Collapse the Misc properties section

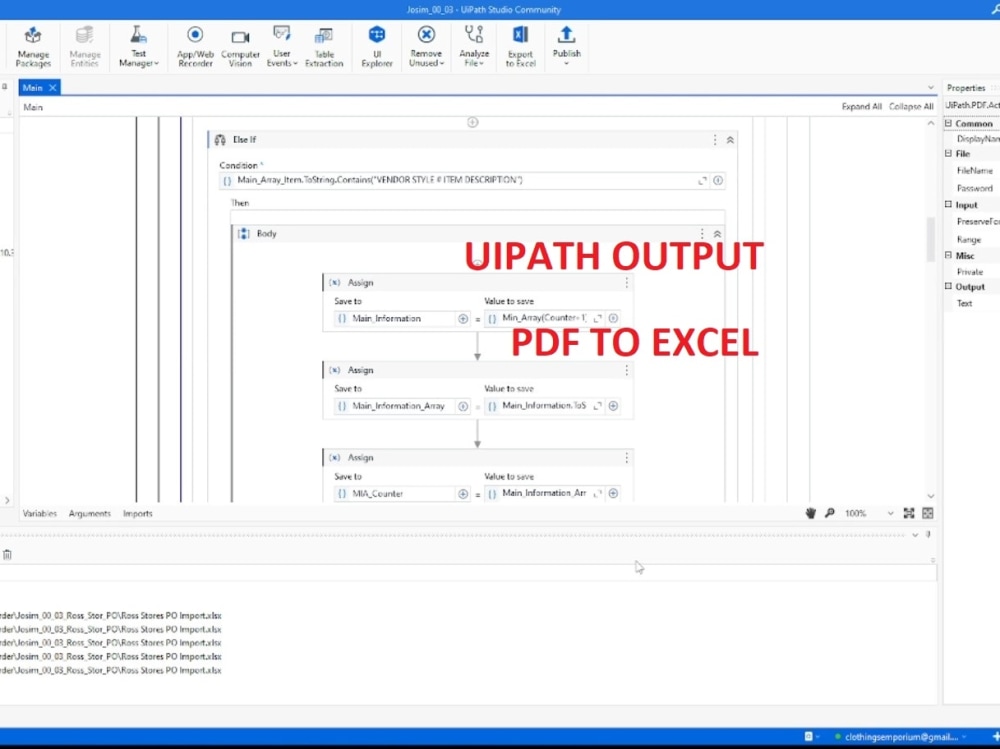(948, 255)
